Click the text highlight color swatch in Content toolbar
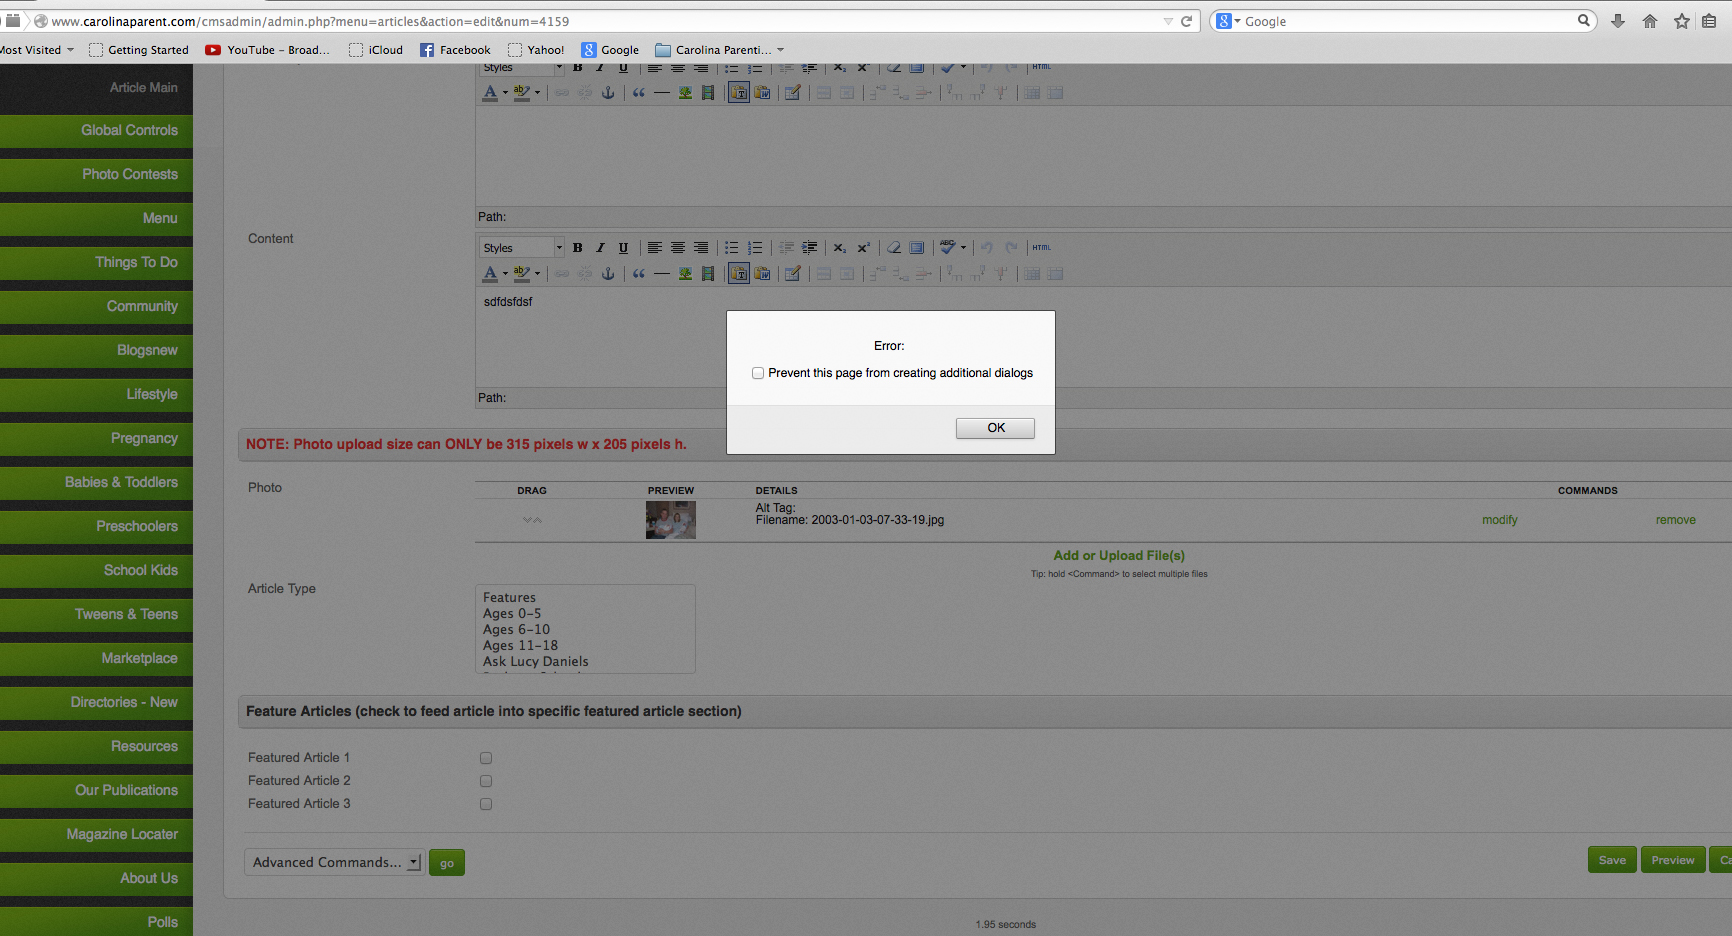The width and height of the screenshot is (1732, 936). pos(521,274)
